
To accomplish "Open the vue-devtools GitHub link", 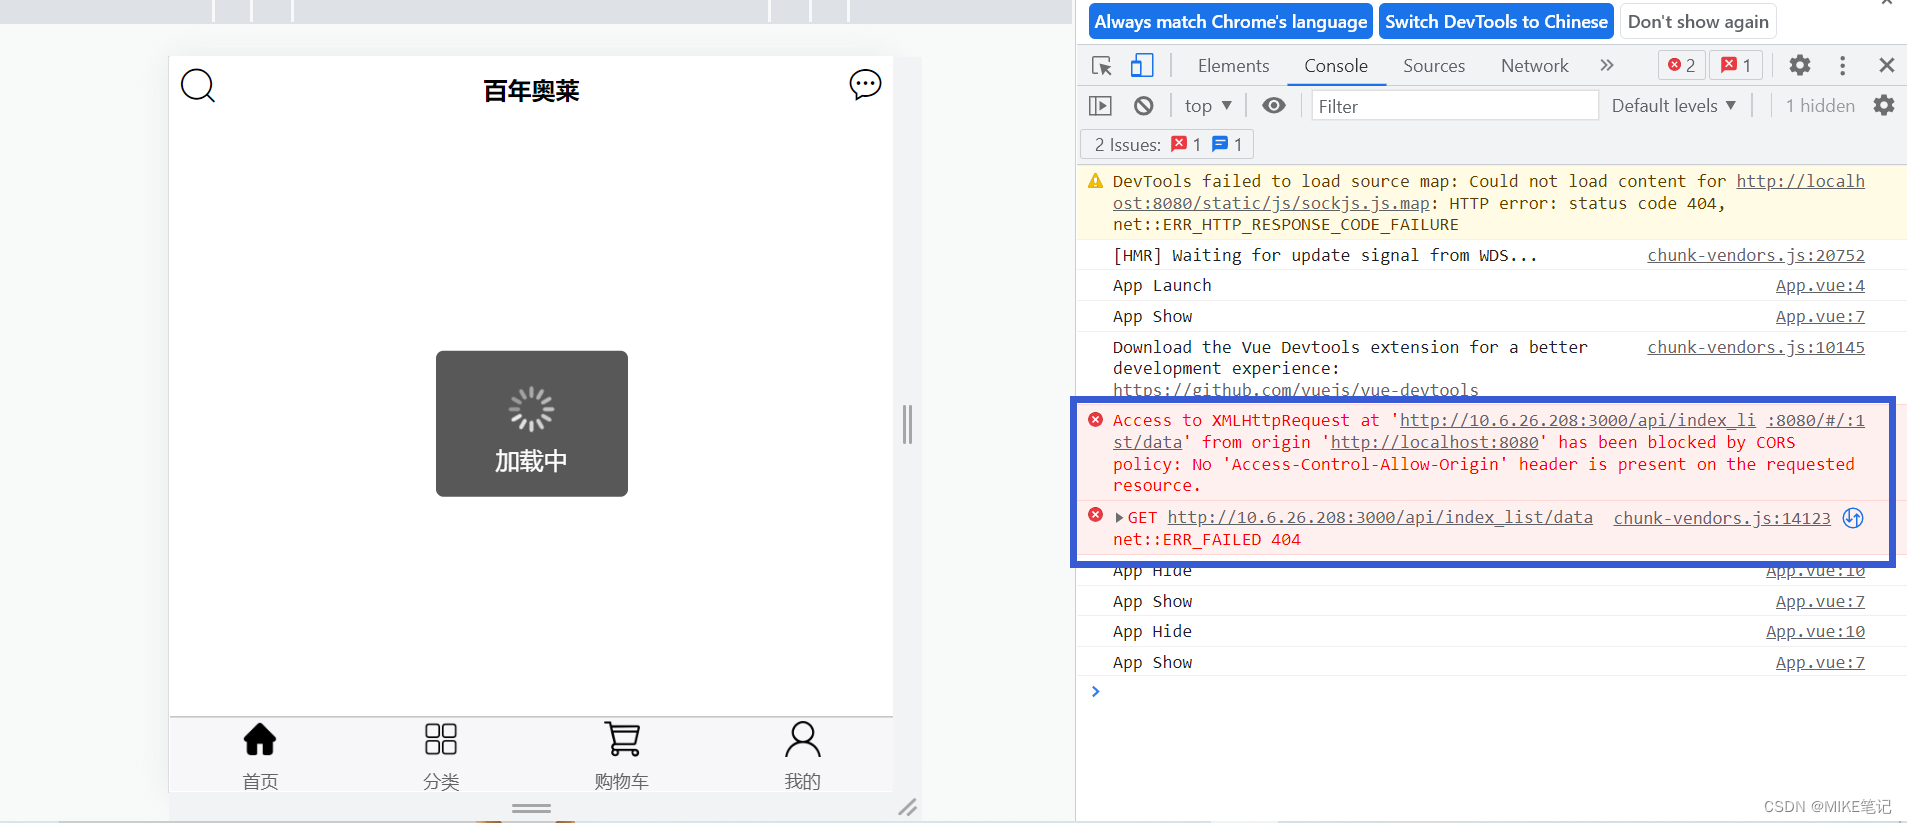I will coord(1295,390).
